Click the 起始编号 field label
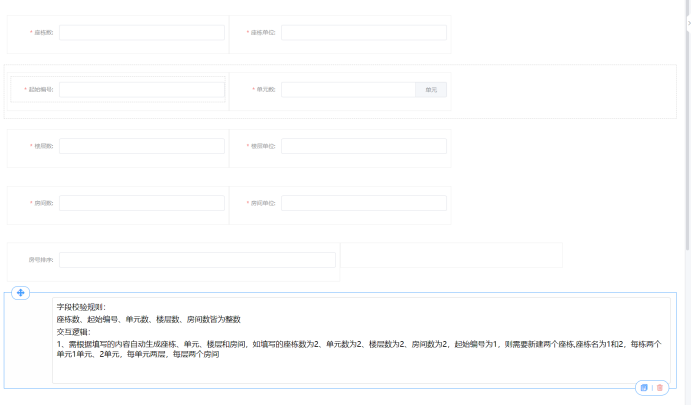The image size is (691, 406). pos(39,89)
